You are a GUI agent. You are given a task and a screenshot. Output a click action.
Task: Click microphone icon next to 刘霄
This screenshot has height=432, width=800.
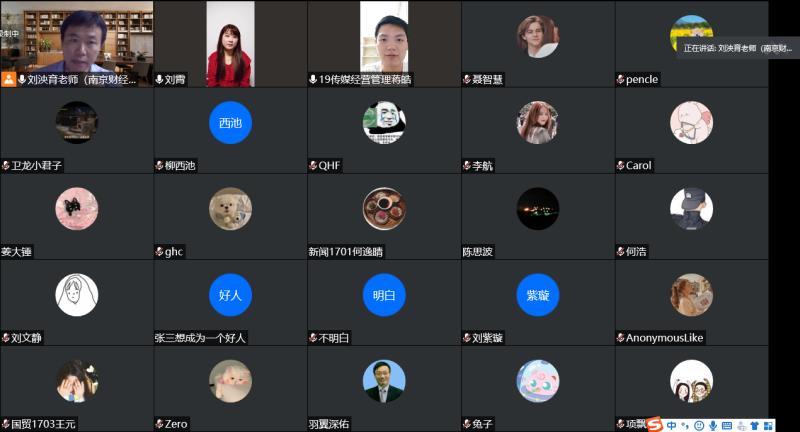tap(159, 80)
